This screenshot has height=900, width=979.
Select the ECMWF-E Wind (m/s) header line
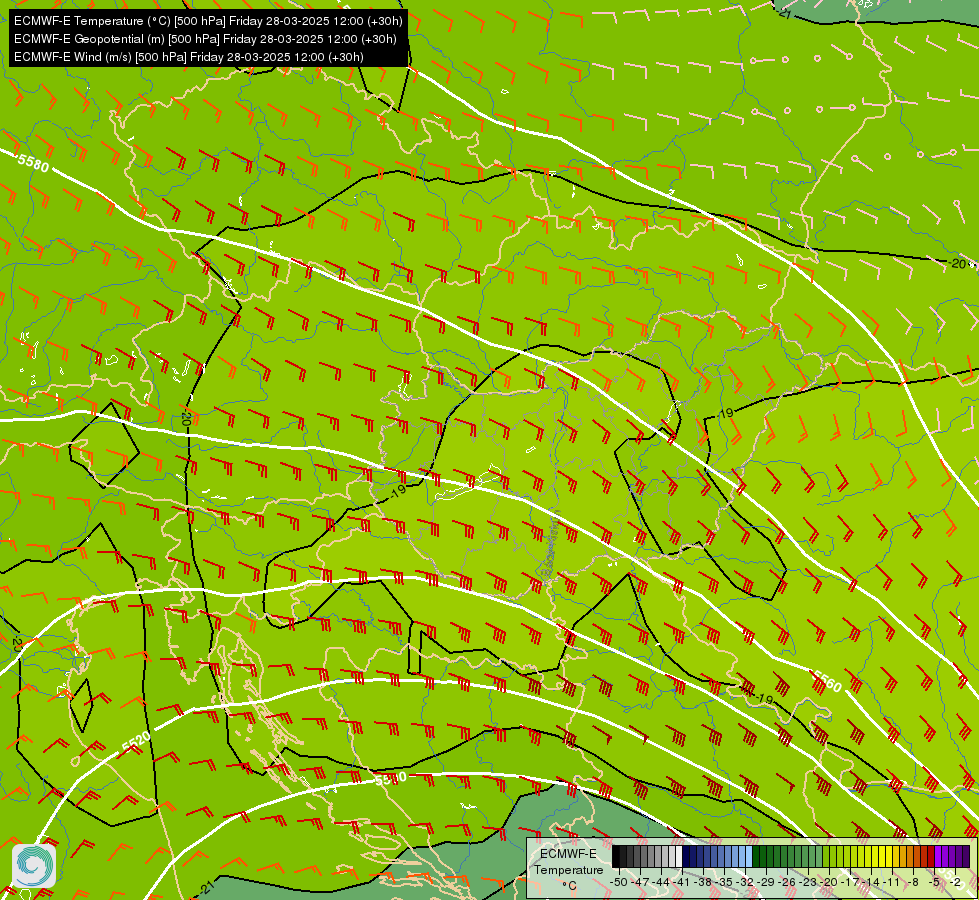click(x=189, y=57)
